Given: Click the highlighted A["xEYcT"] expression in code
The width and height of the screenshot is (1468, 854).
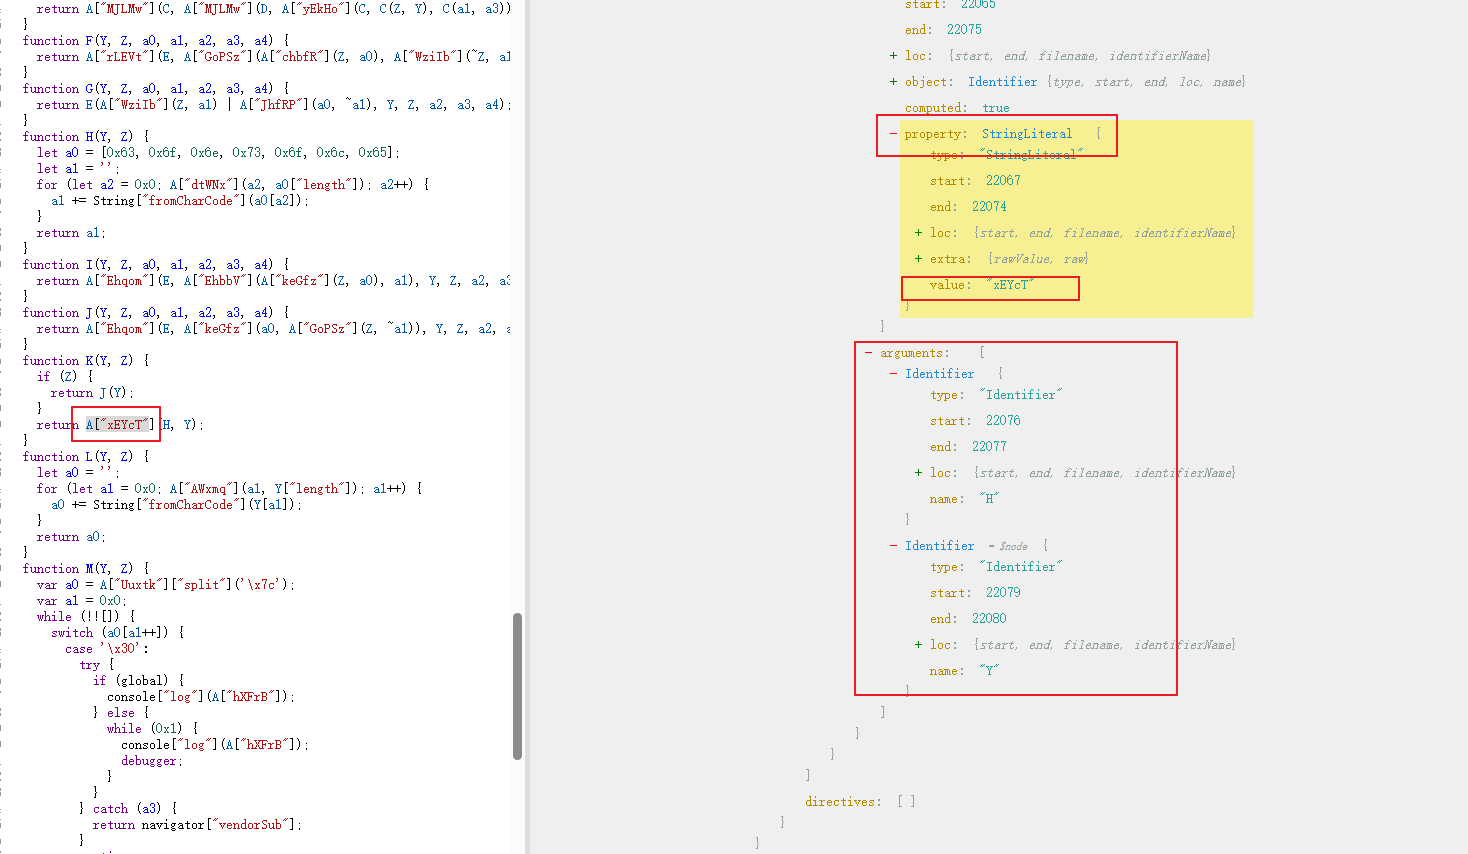Looking at the screenshot, I should click(120, 425).
